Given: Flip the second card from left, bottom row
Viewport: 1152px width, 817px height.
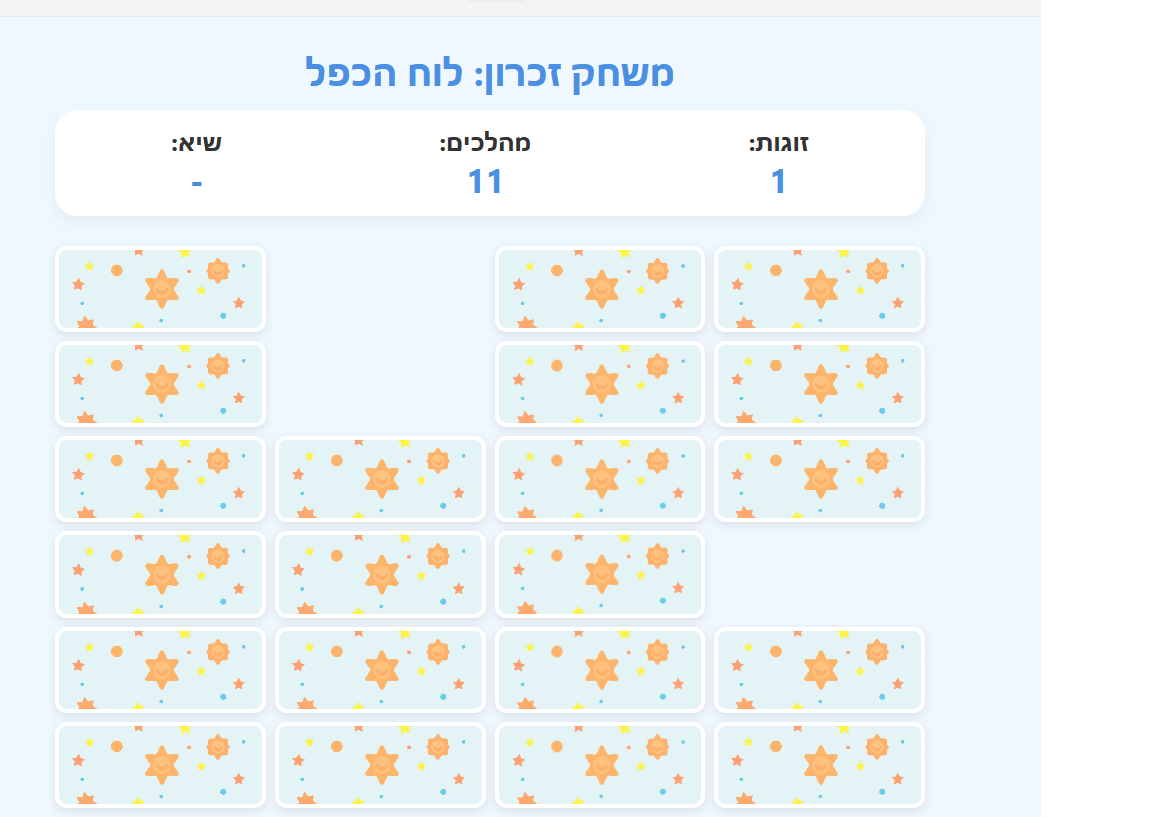Looking at the screenshot, I should (x=380, y=764).
